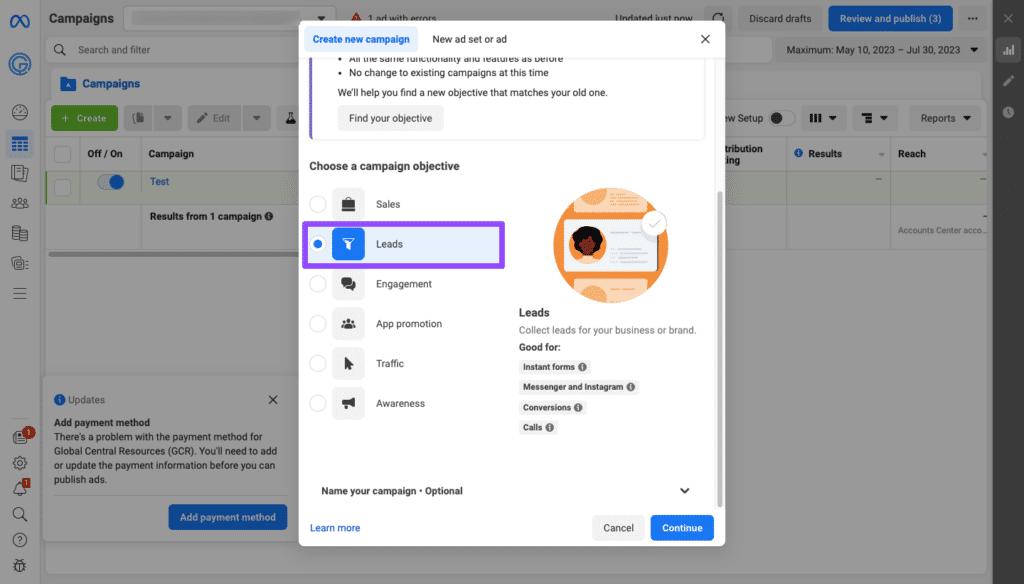This screenshot has width=1024, height=584.
Task: Toggle the Test campaign on/off switch
Action: click(x=111, y=182)
